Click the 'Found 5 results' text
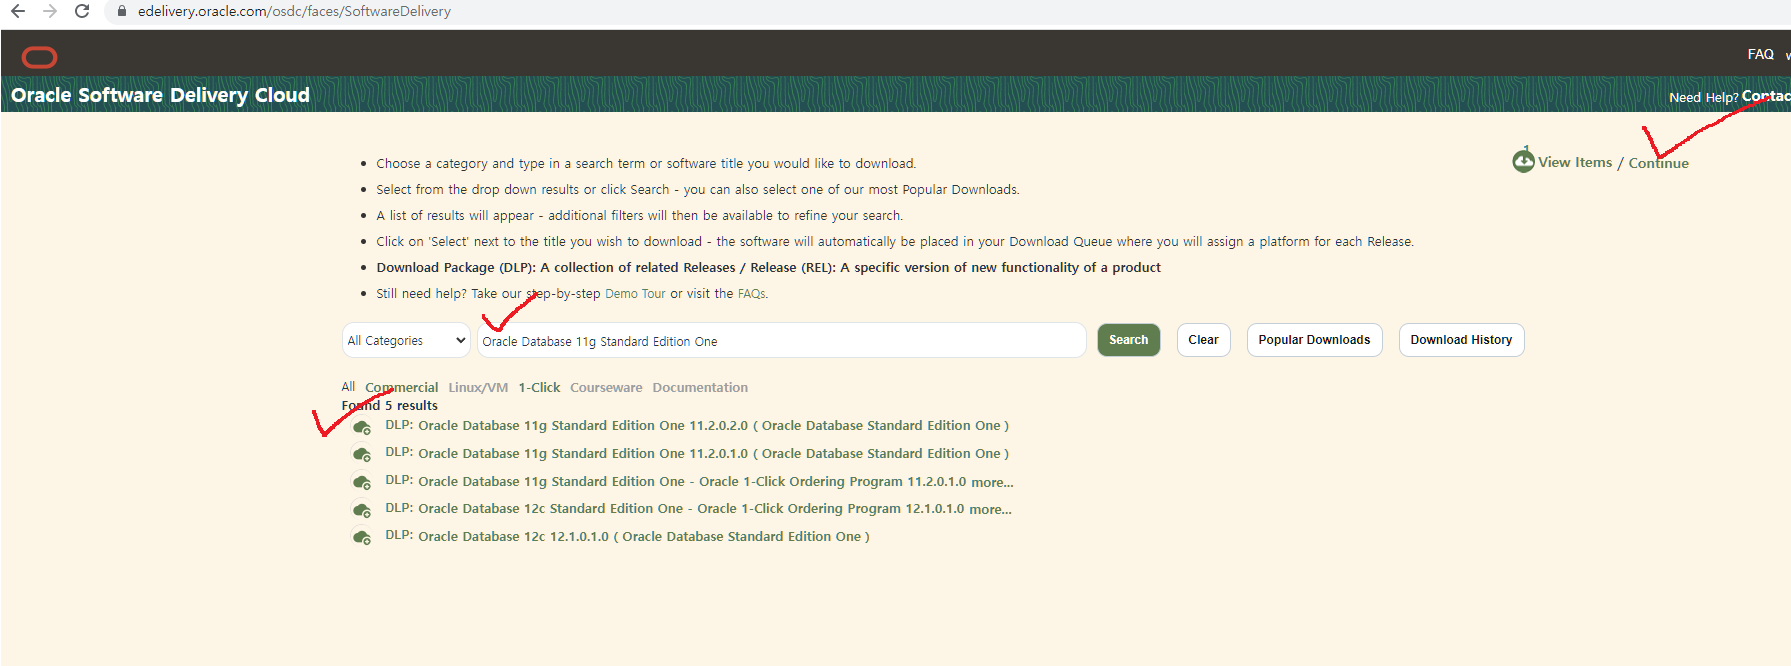The height and width of the screenshot is (666, 1791). coord(389,405)
